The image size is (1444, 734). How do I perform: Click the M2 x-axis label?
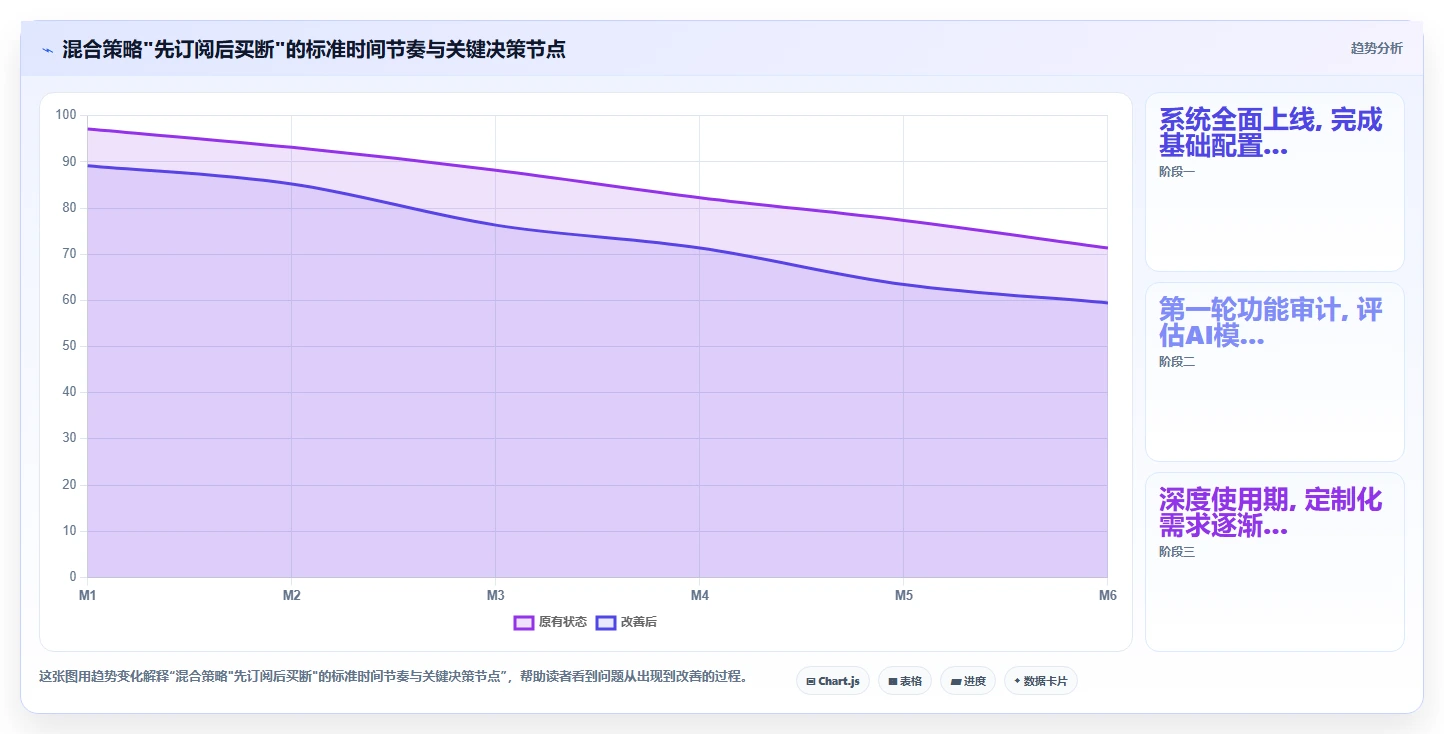click(x=292, y=596)
